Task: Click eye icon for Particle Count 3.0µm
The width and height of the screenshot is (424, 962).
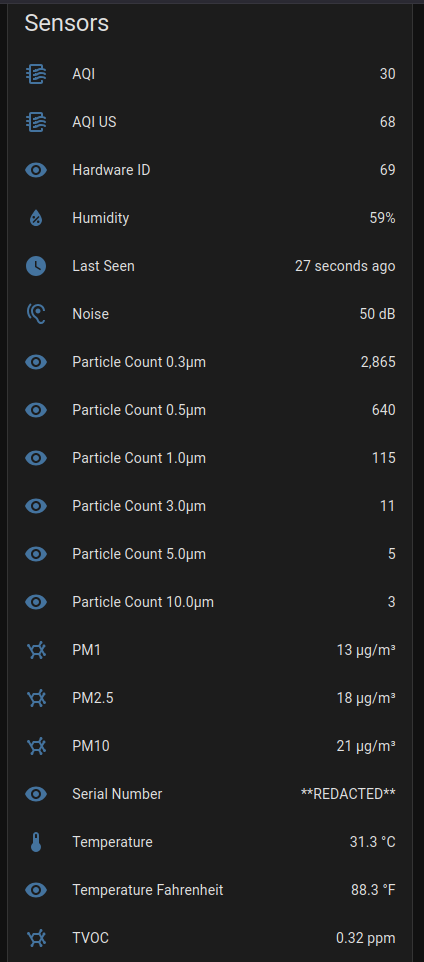Action: (36, 506)
